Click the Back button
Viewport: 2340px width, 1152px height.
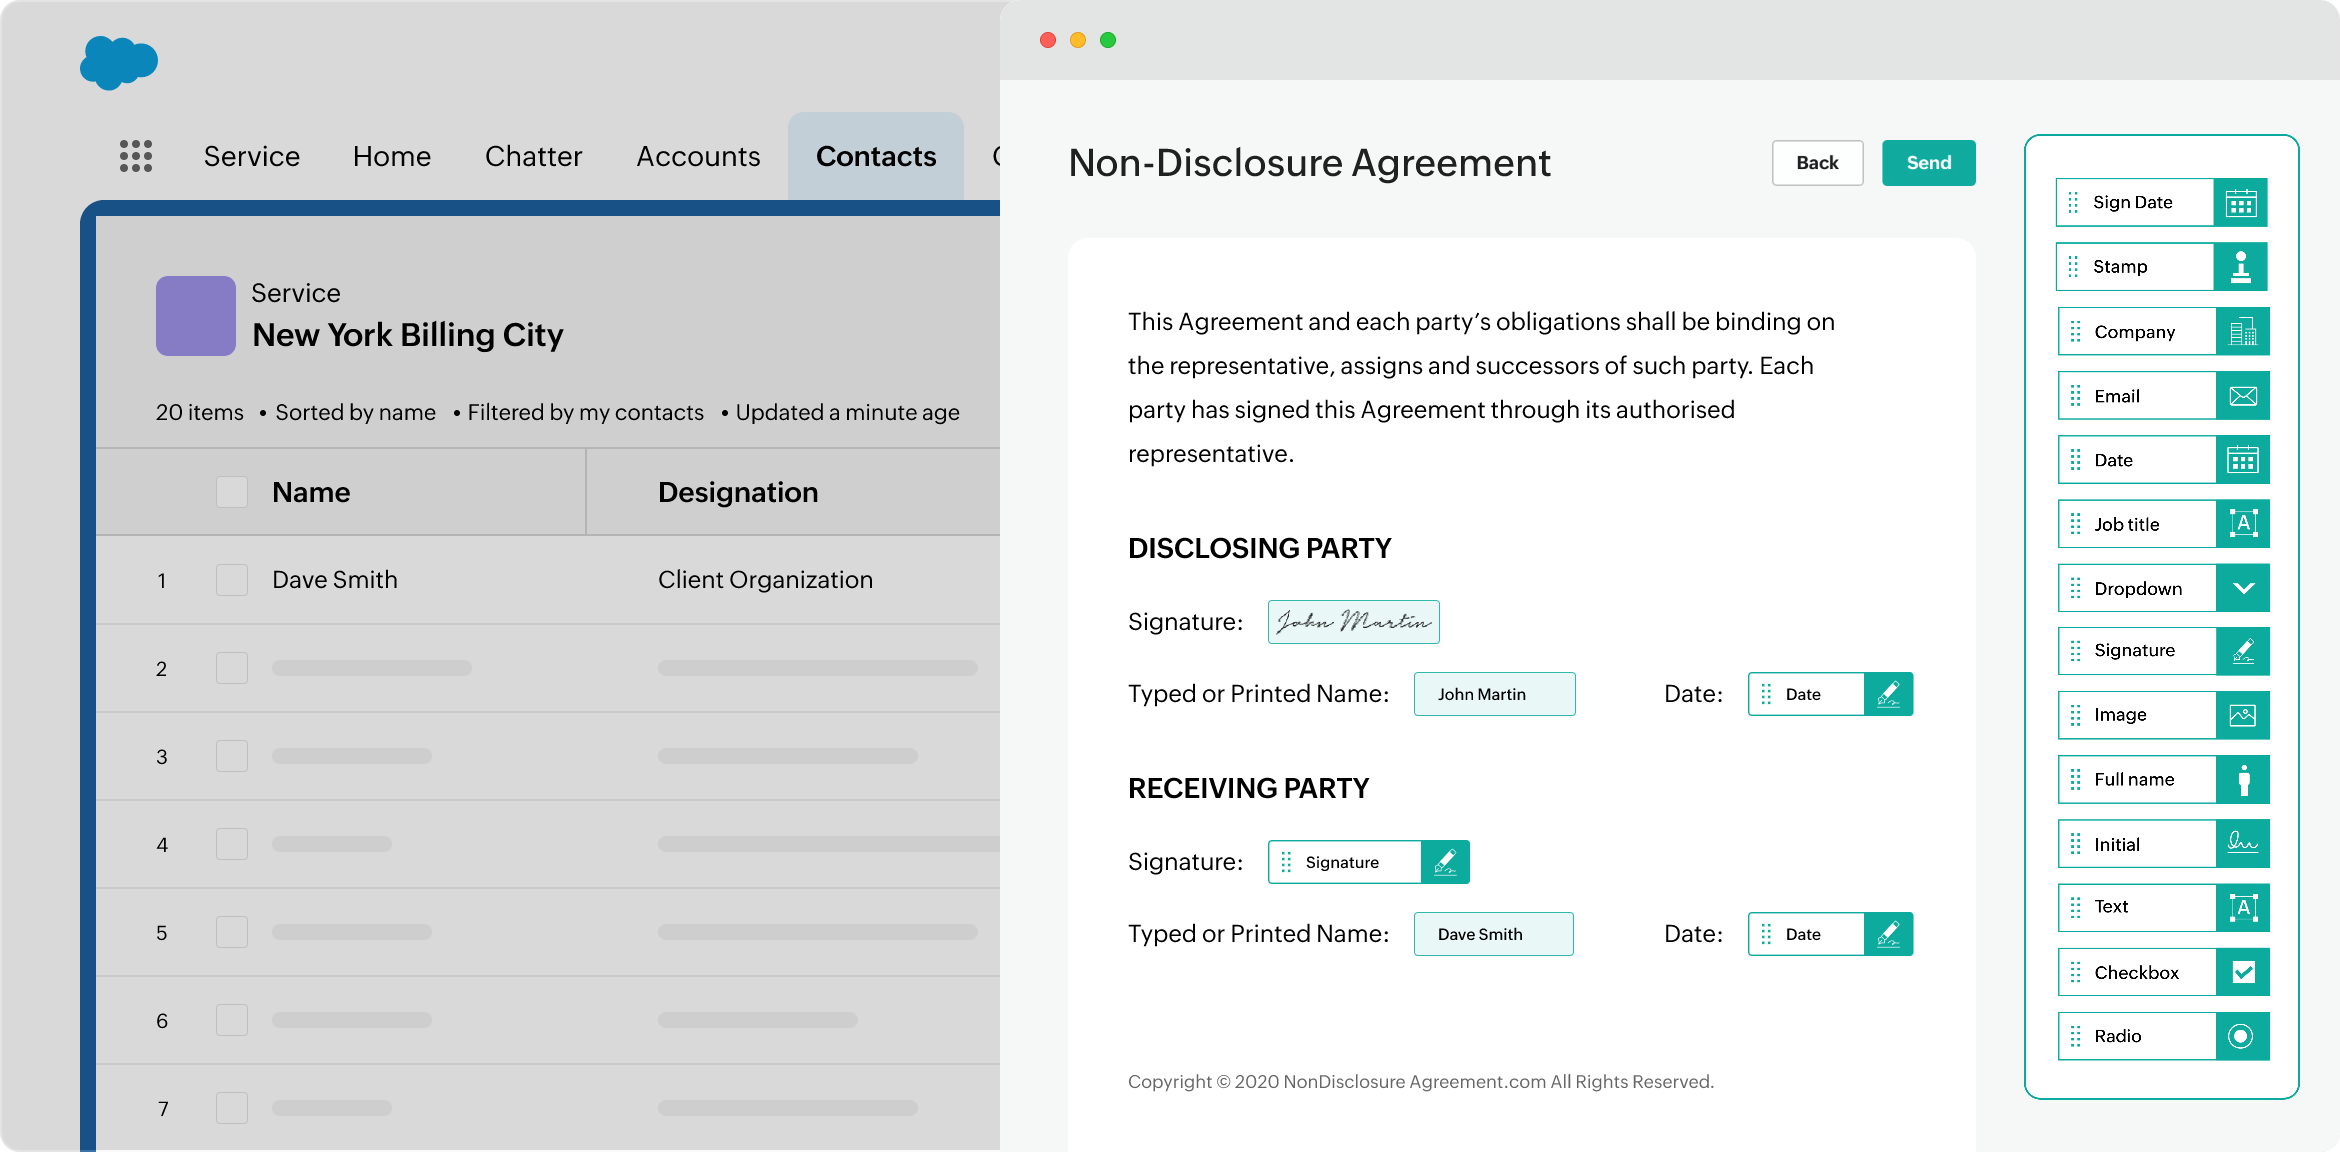(1817, 163)
